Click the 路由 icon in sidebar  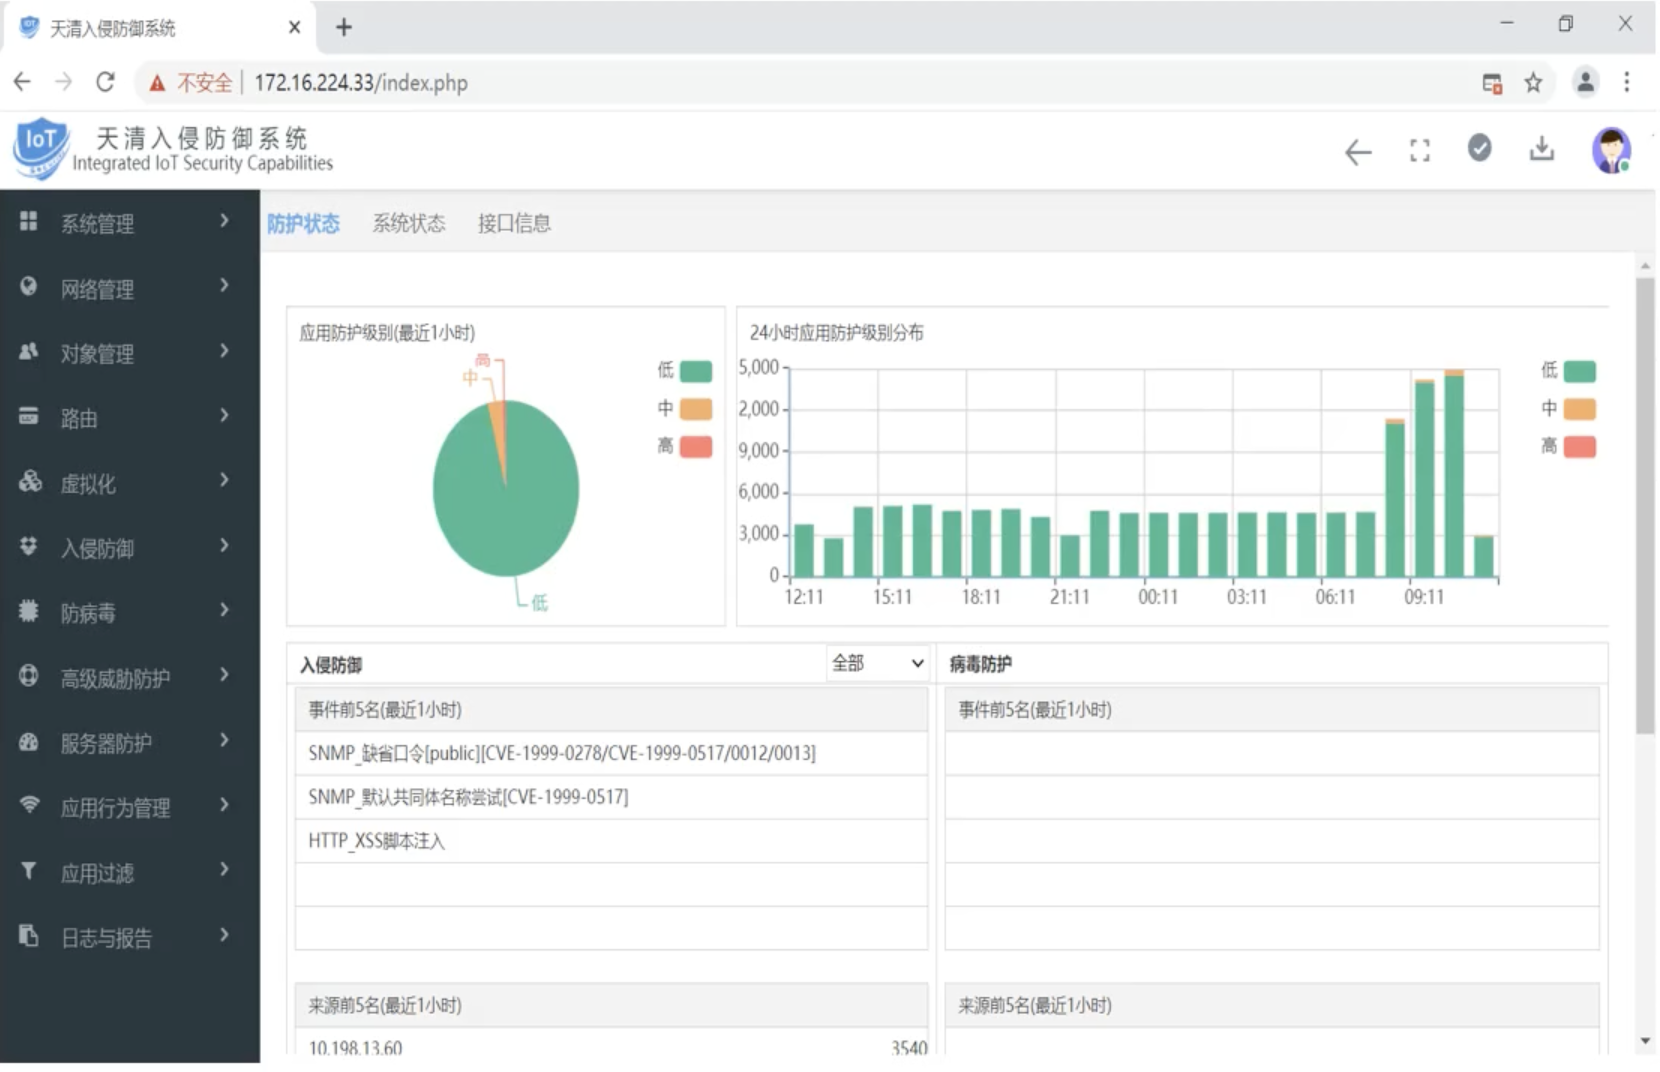[28, 416]
